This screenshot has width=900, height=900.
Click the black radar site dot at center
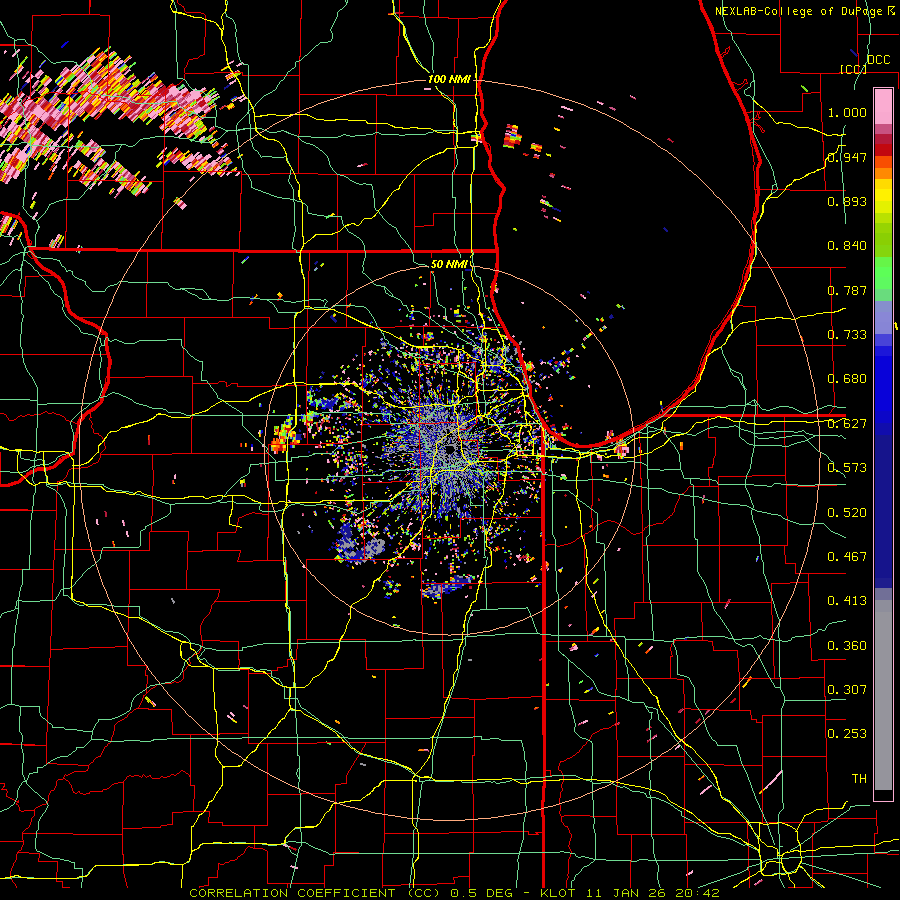coord(451,449)
